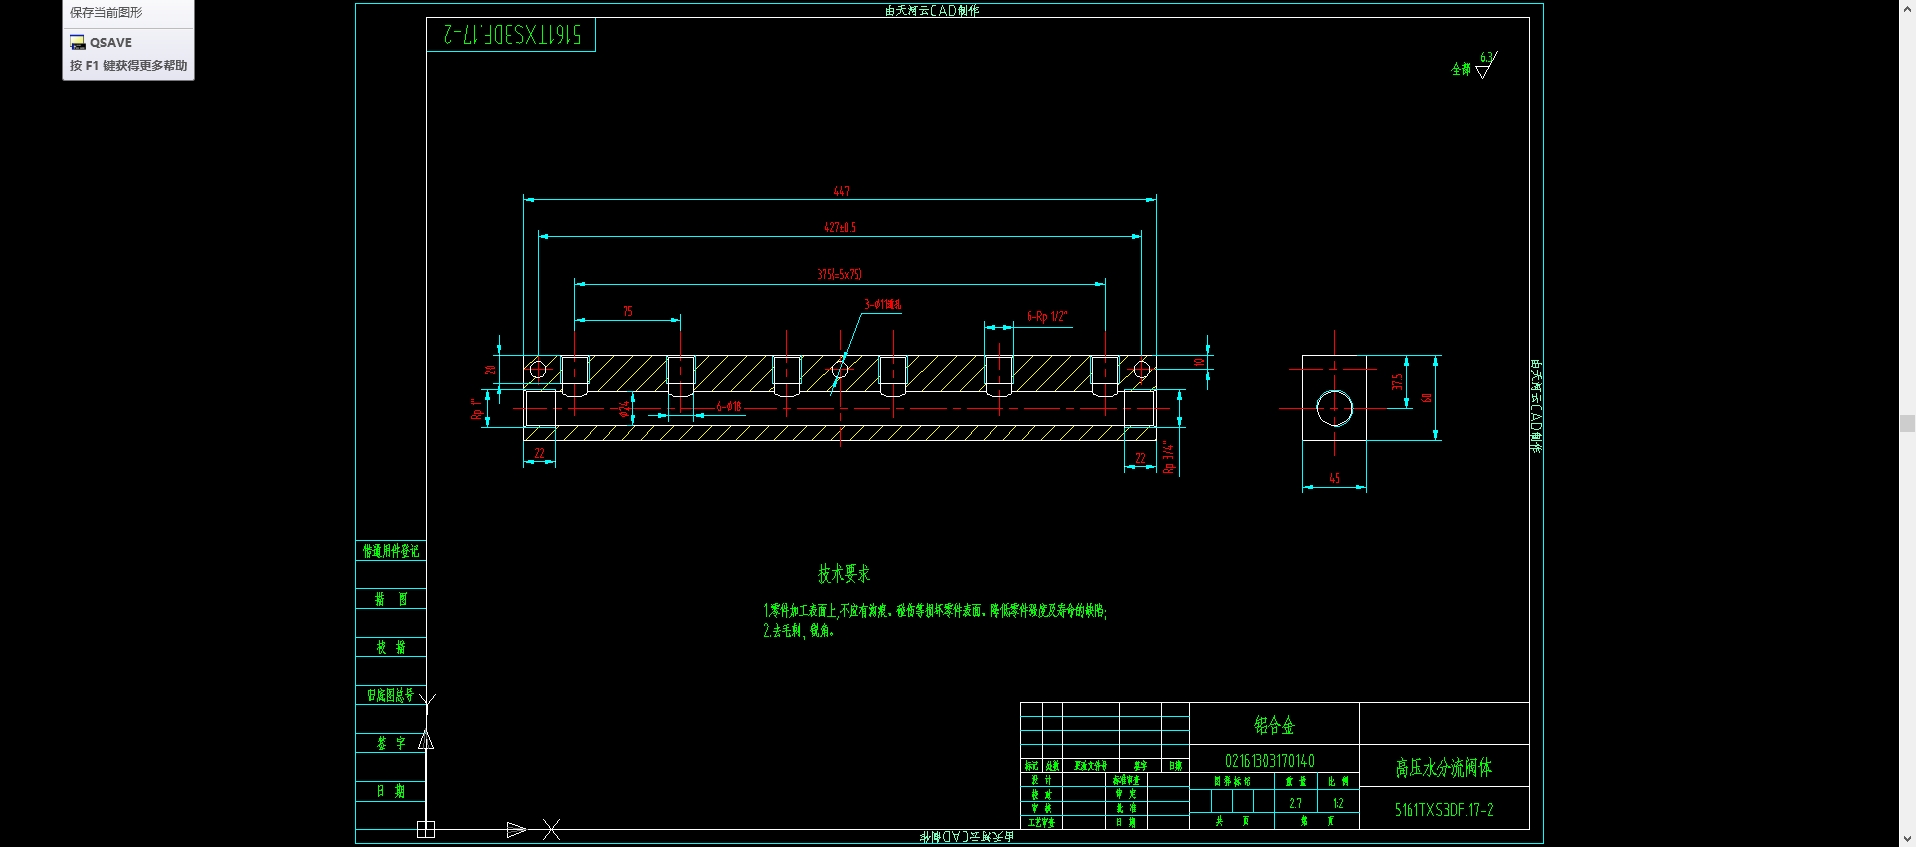Select the 75 pitch dimension text
1916x847 pixels.
pyautogui.click(x=628, y=312)
